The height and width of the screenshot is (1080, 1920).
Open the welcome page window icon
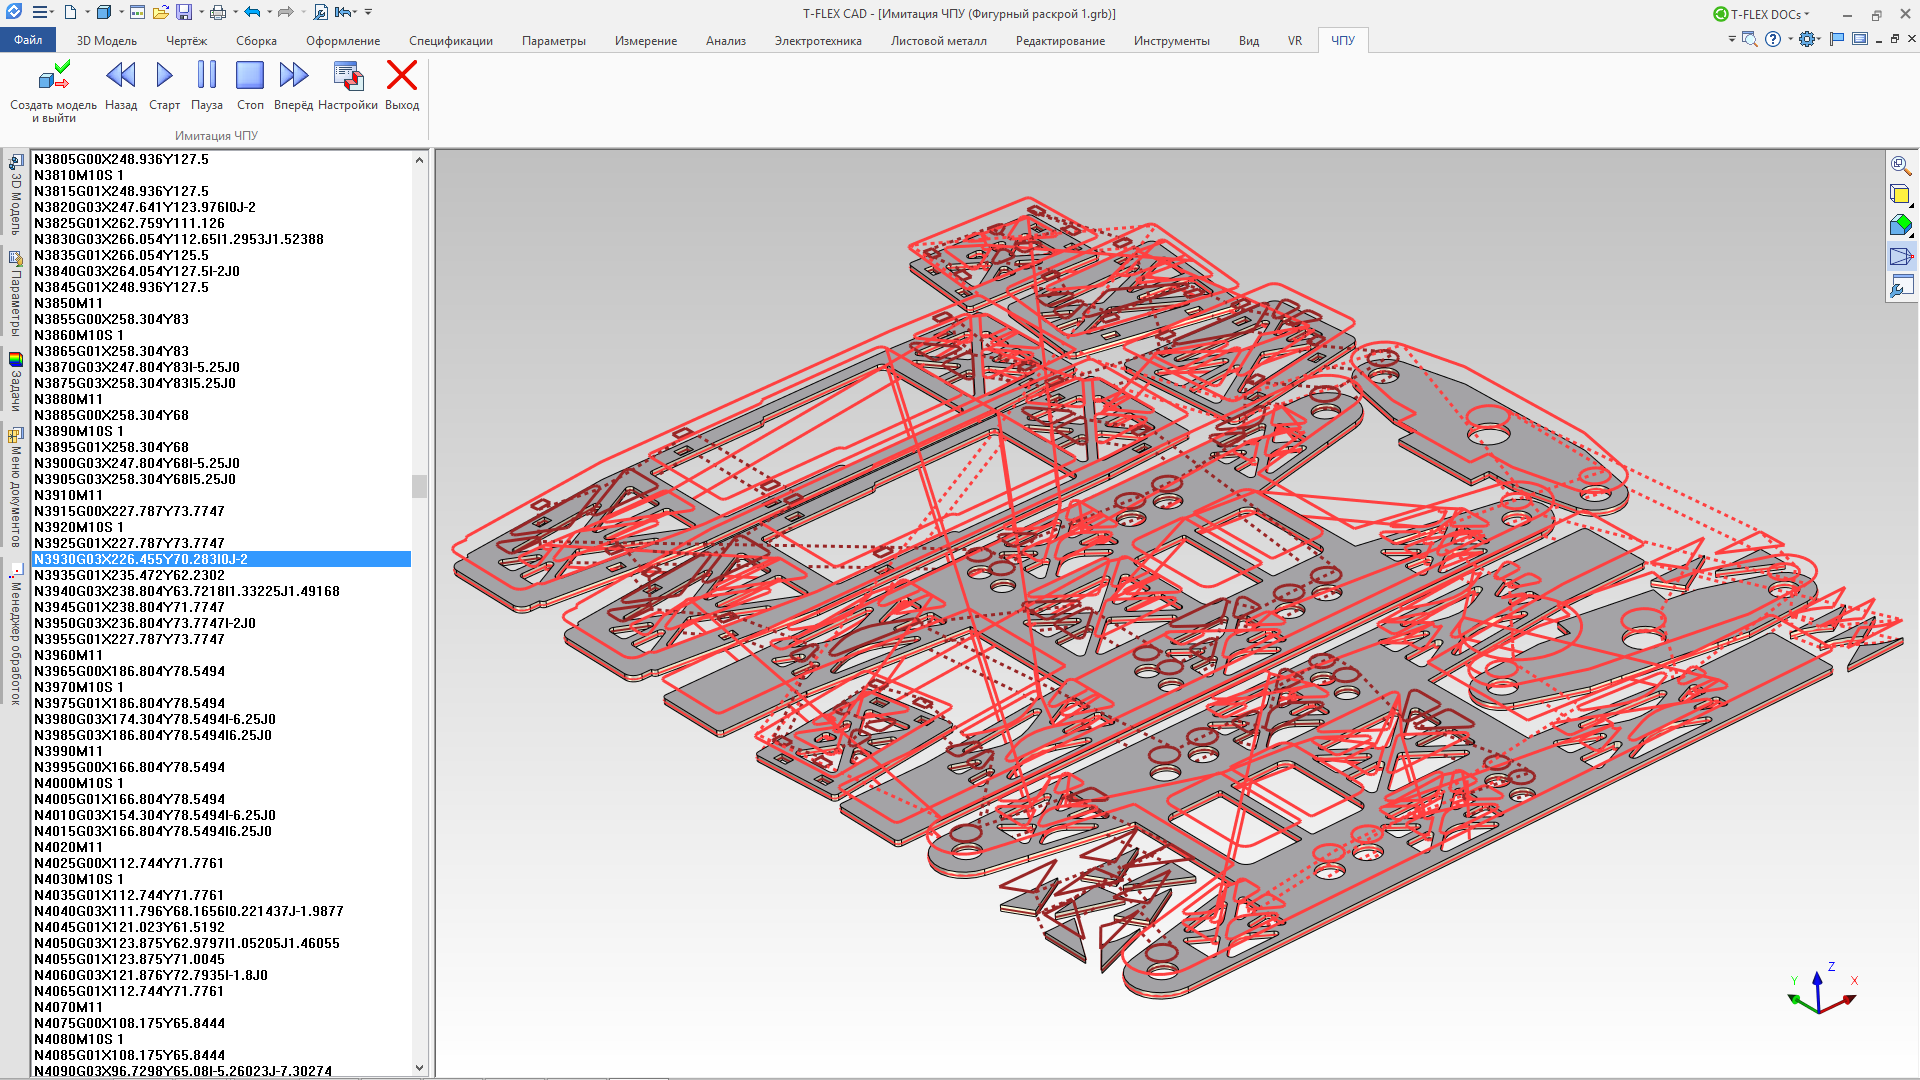pyautogui.click(x=137, y=12)
